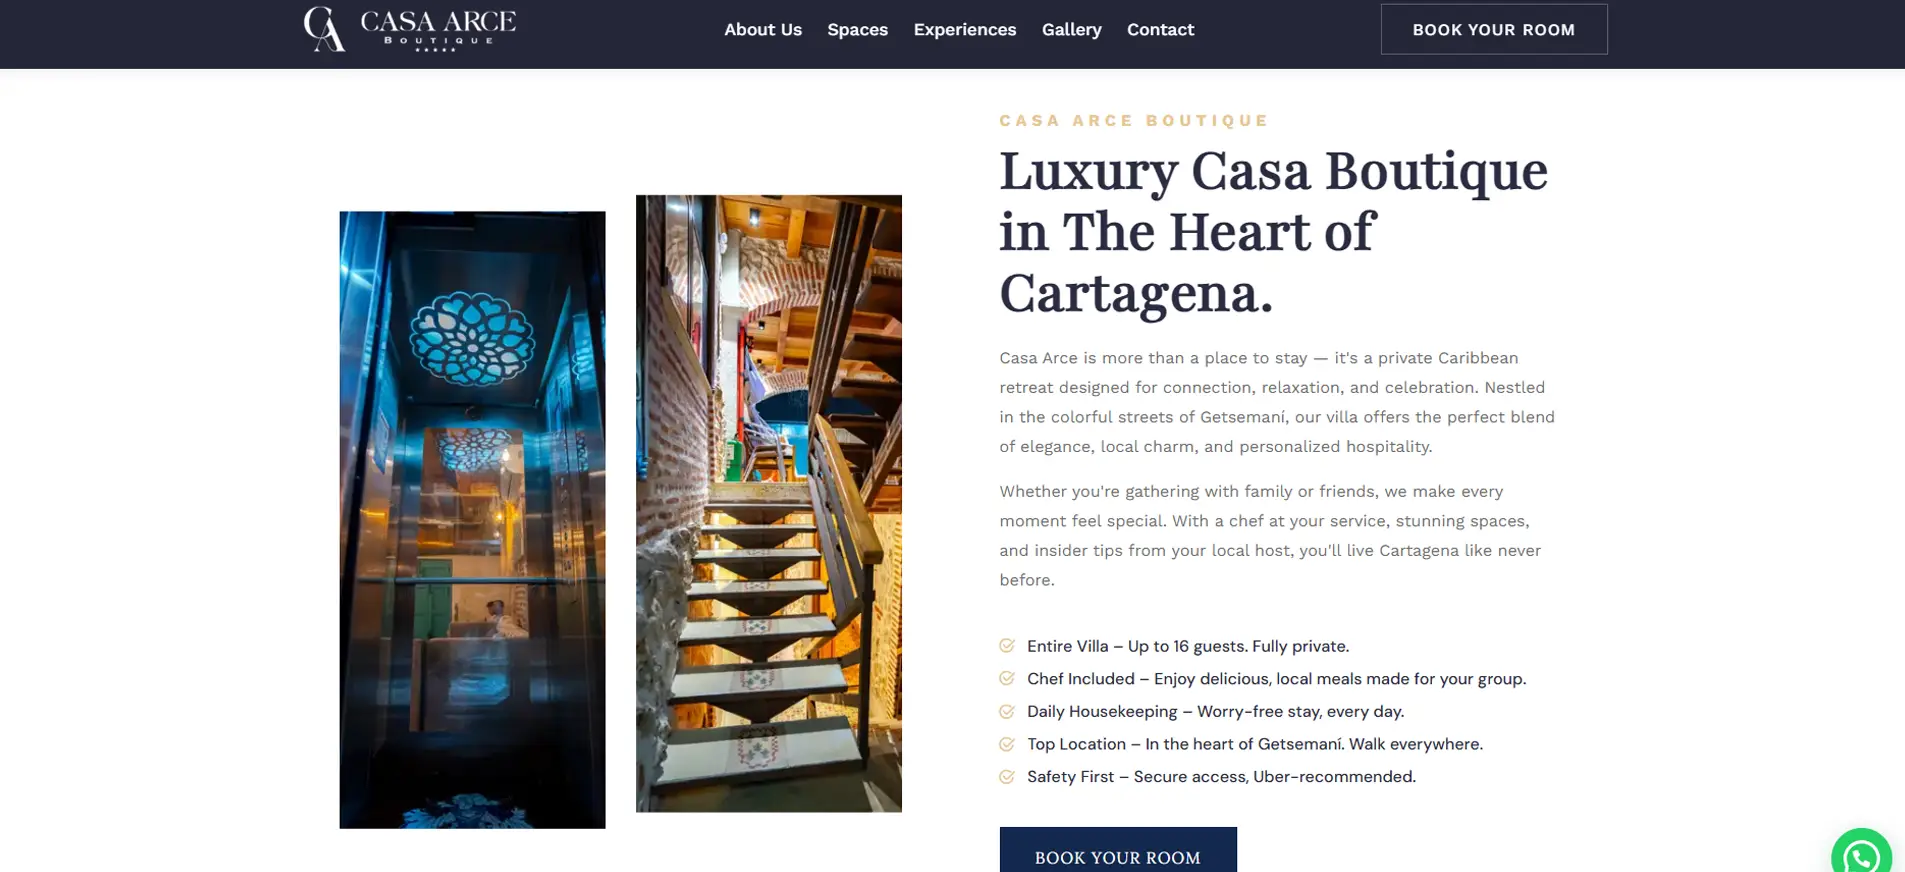Viewport: 1905px width, 872px height.
Task: Click check icon beside Entire Villa
Action: pyautogui.click(x=1007, y=646)
